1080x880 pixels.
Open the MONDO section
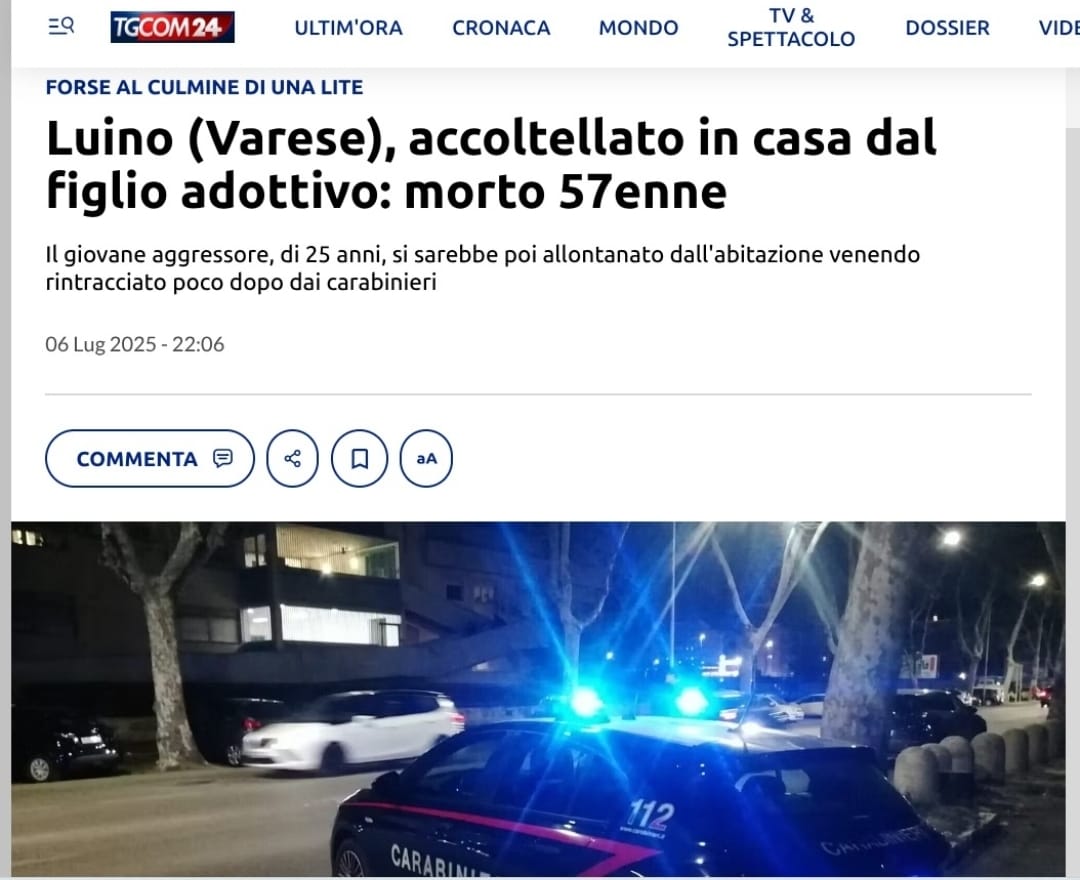pyautogui.click(x=638, y=28)
